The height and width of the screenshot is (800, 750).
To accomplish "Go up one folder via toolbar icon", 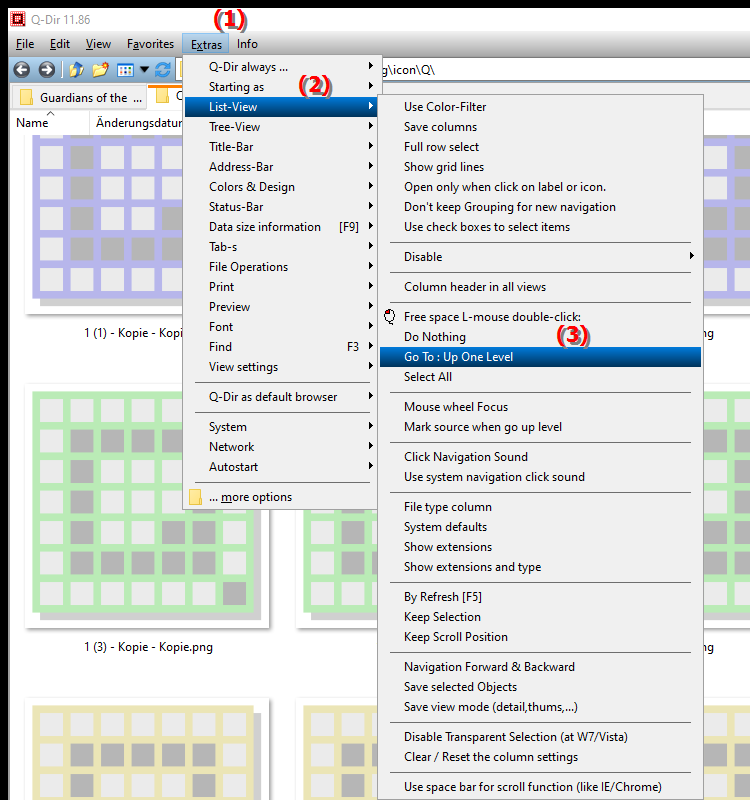I will [x=76, y=69].
